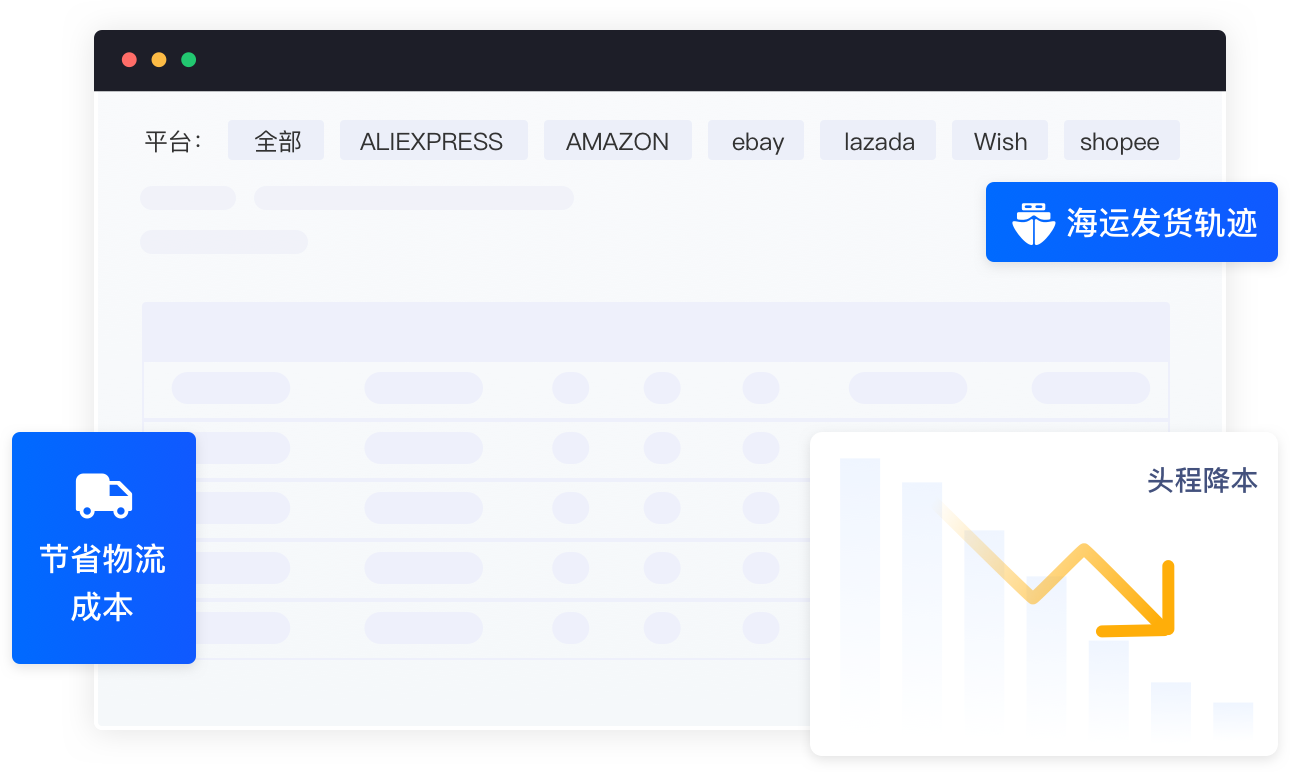Click the 头程降本 chart title
This screenshot has width=1290, height=772.
click(x=1201, y=481)
